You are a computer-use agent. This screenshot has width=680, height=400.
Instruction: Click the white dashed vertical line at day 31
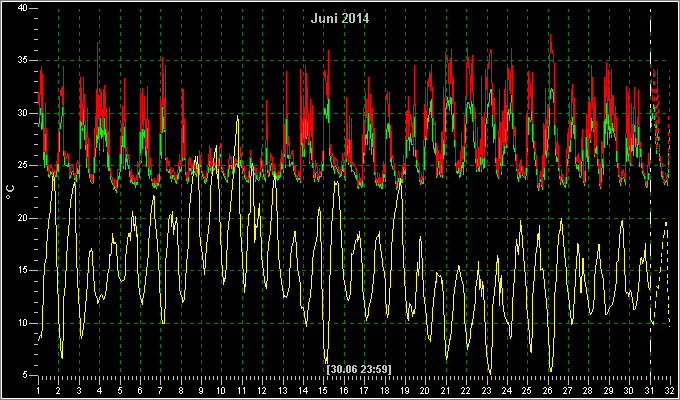[650, 191]
